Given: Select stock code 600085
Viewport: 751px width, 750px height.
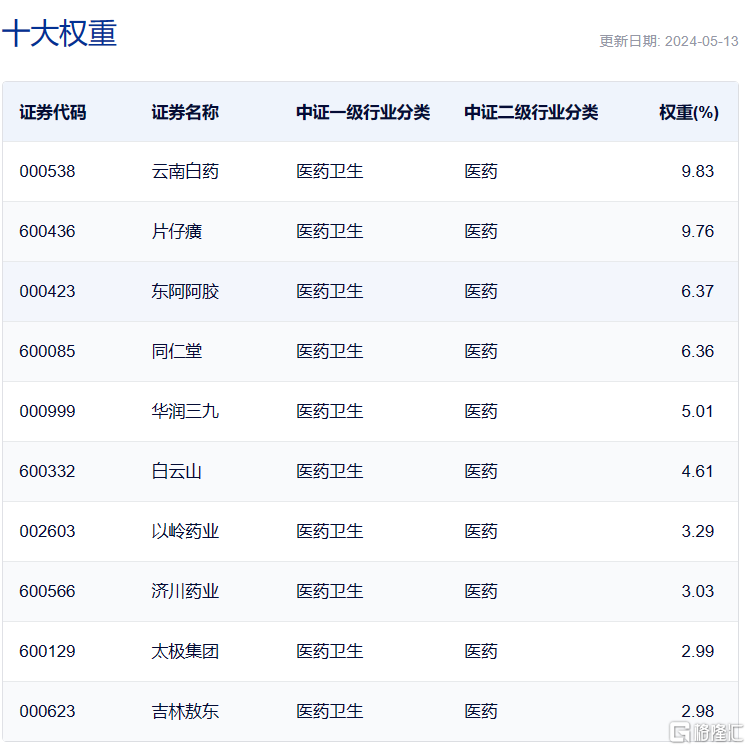Looking at the screenshot, I should 47,352.
